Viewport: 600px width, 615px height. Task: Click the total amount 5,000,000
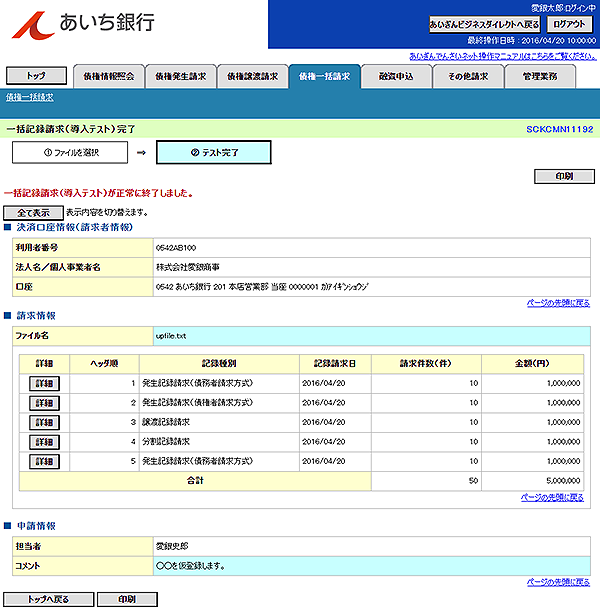point(563,481)
